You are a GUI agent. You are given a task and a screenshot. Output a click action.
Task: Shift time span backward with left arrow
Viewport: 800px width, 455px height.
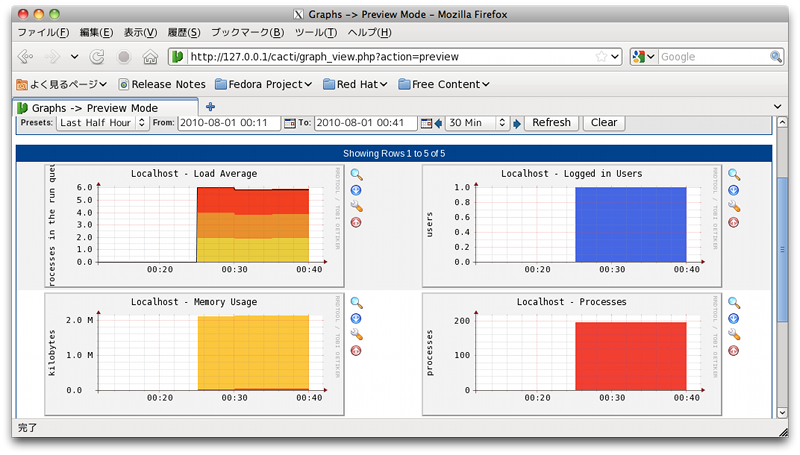(x=438, y=123)
